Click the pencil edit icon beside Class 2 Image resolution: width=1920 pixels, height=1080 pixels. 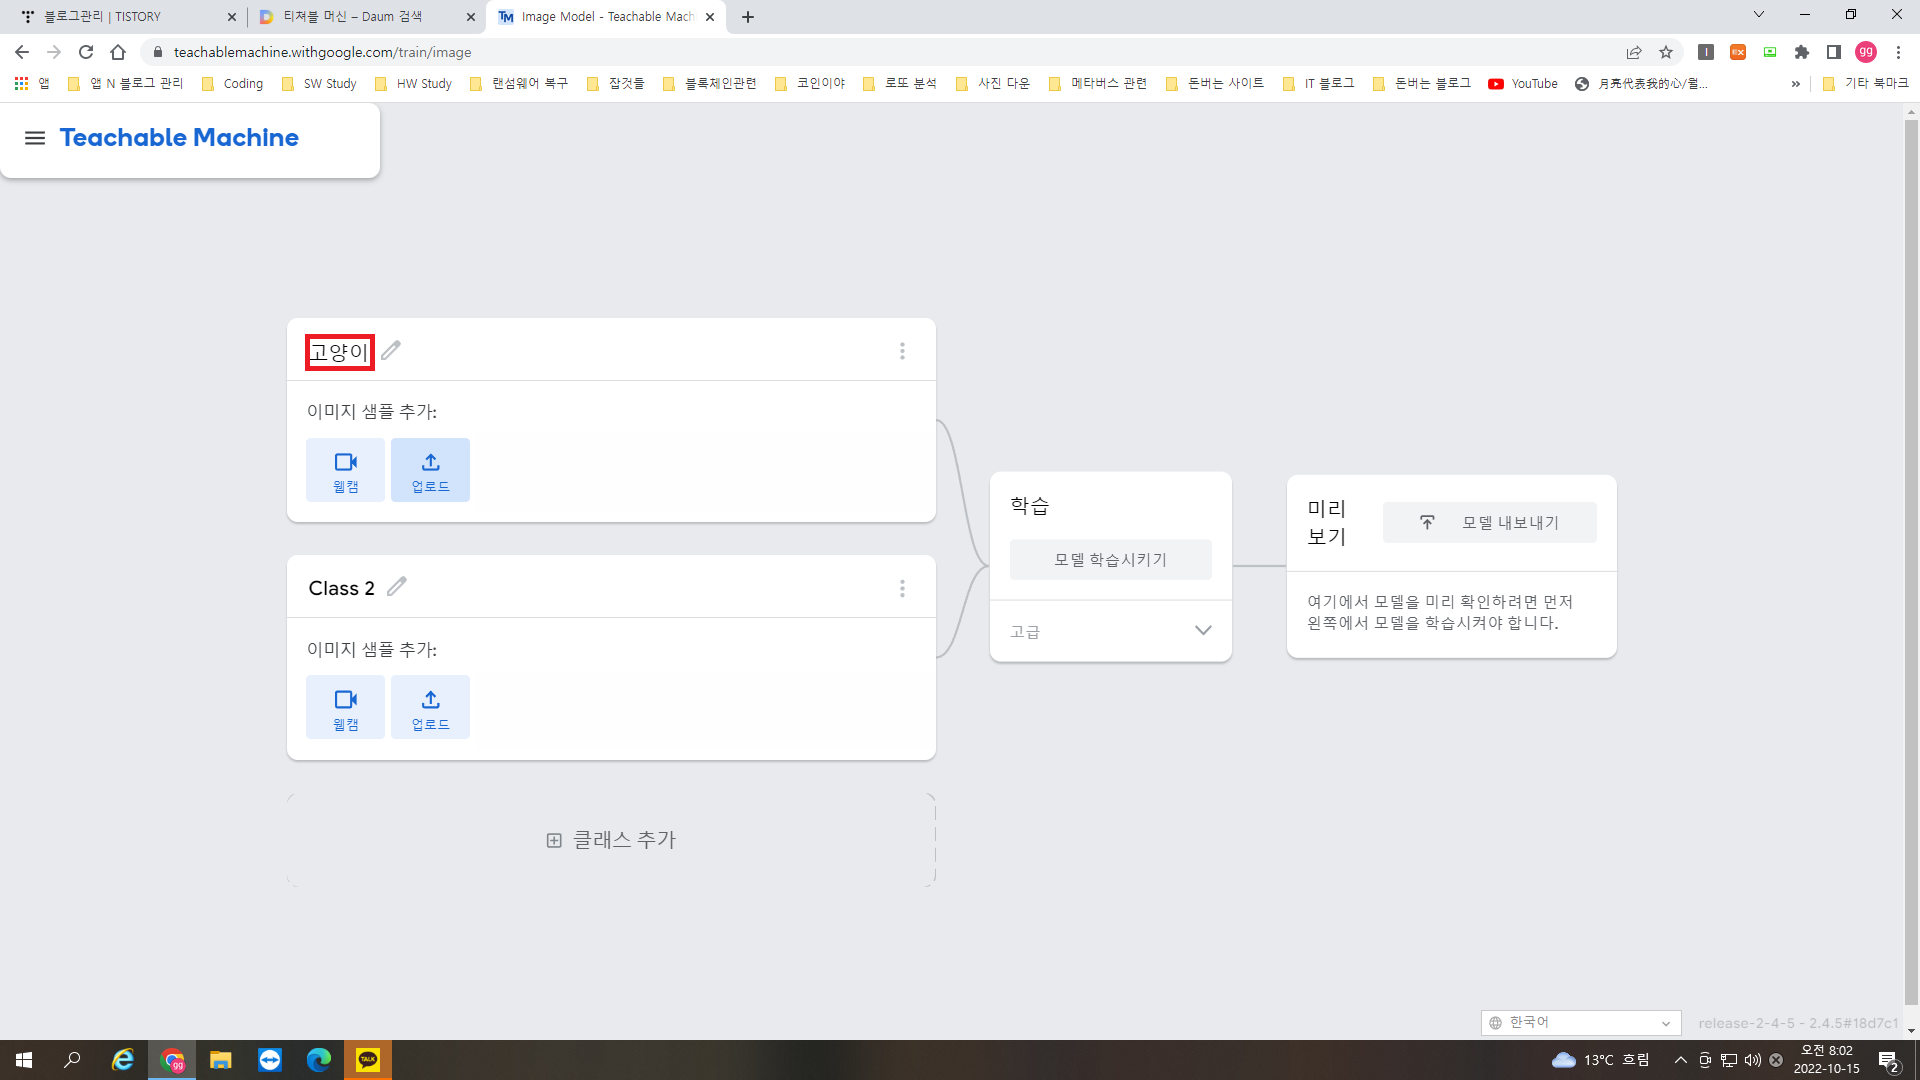pos(397,587)
